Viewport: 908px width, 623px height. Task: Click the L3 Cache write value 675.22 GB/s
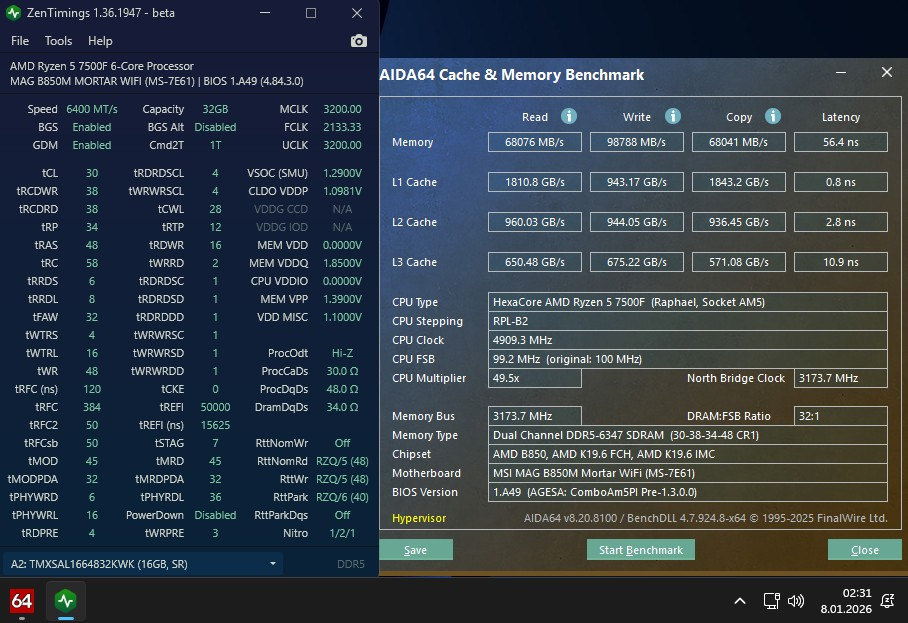coord(636,262)
